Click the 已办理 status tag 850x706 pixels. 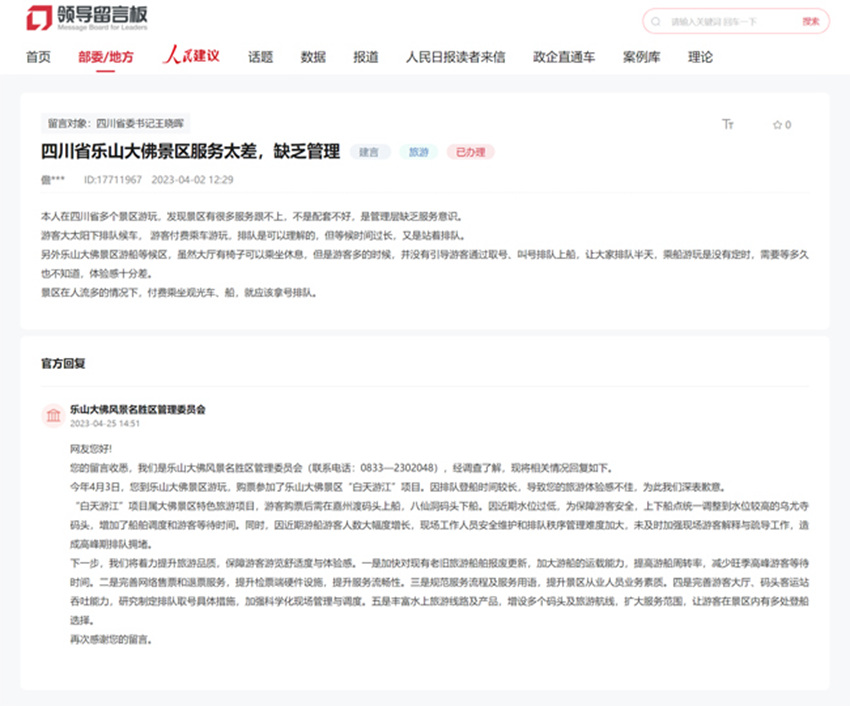point(470,152)
